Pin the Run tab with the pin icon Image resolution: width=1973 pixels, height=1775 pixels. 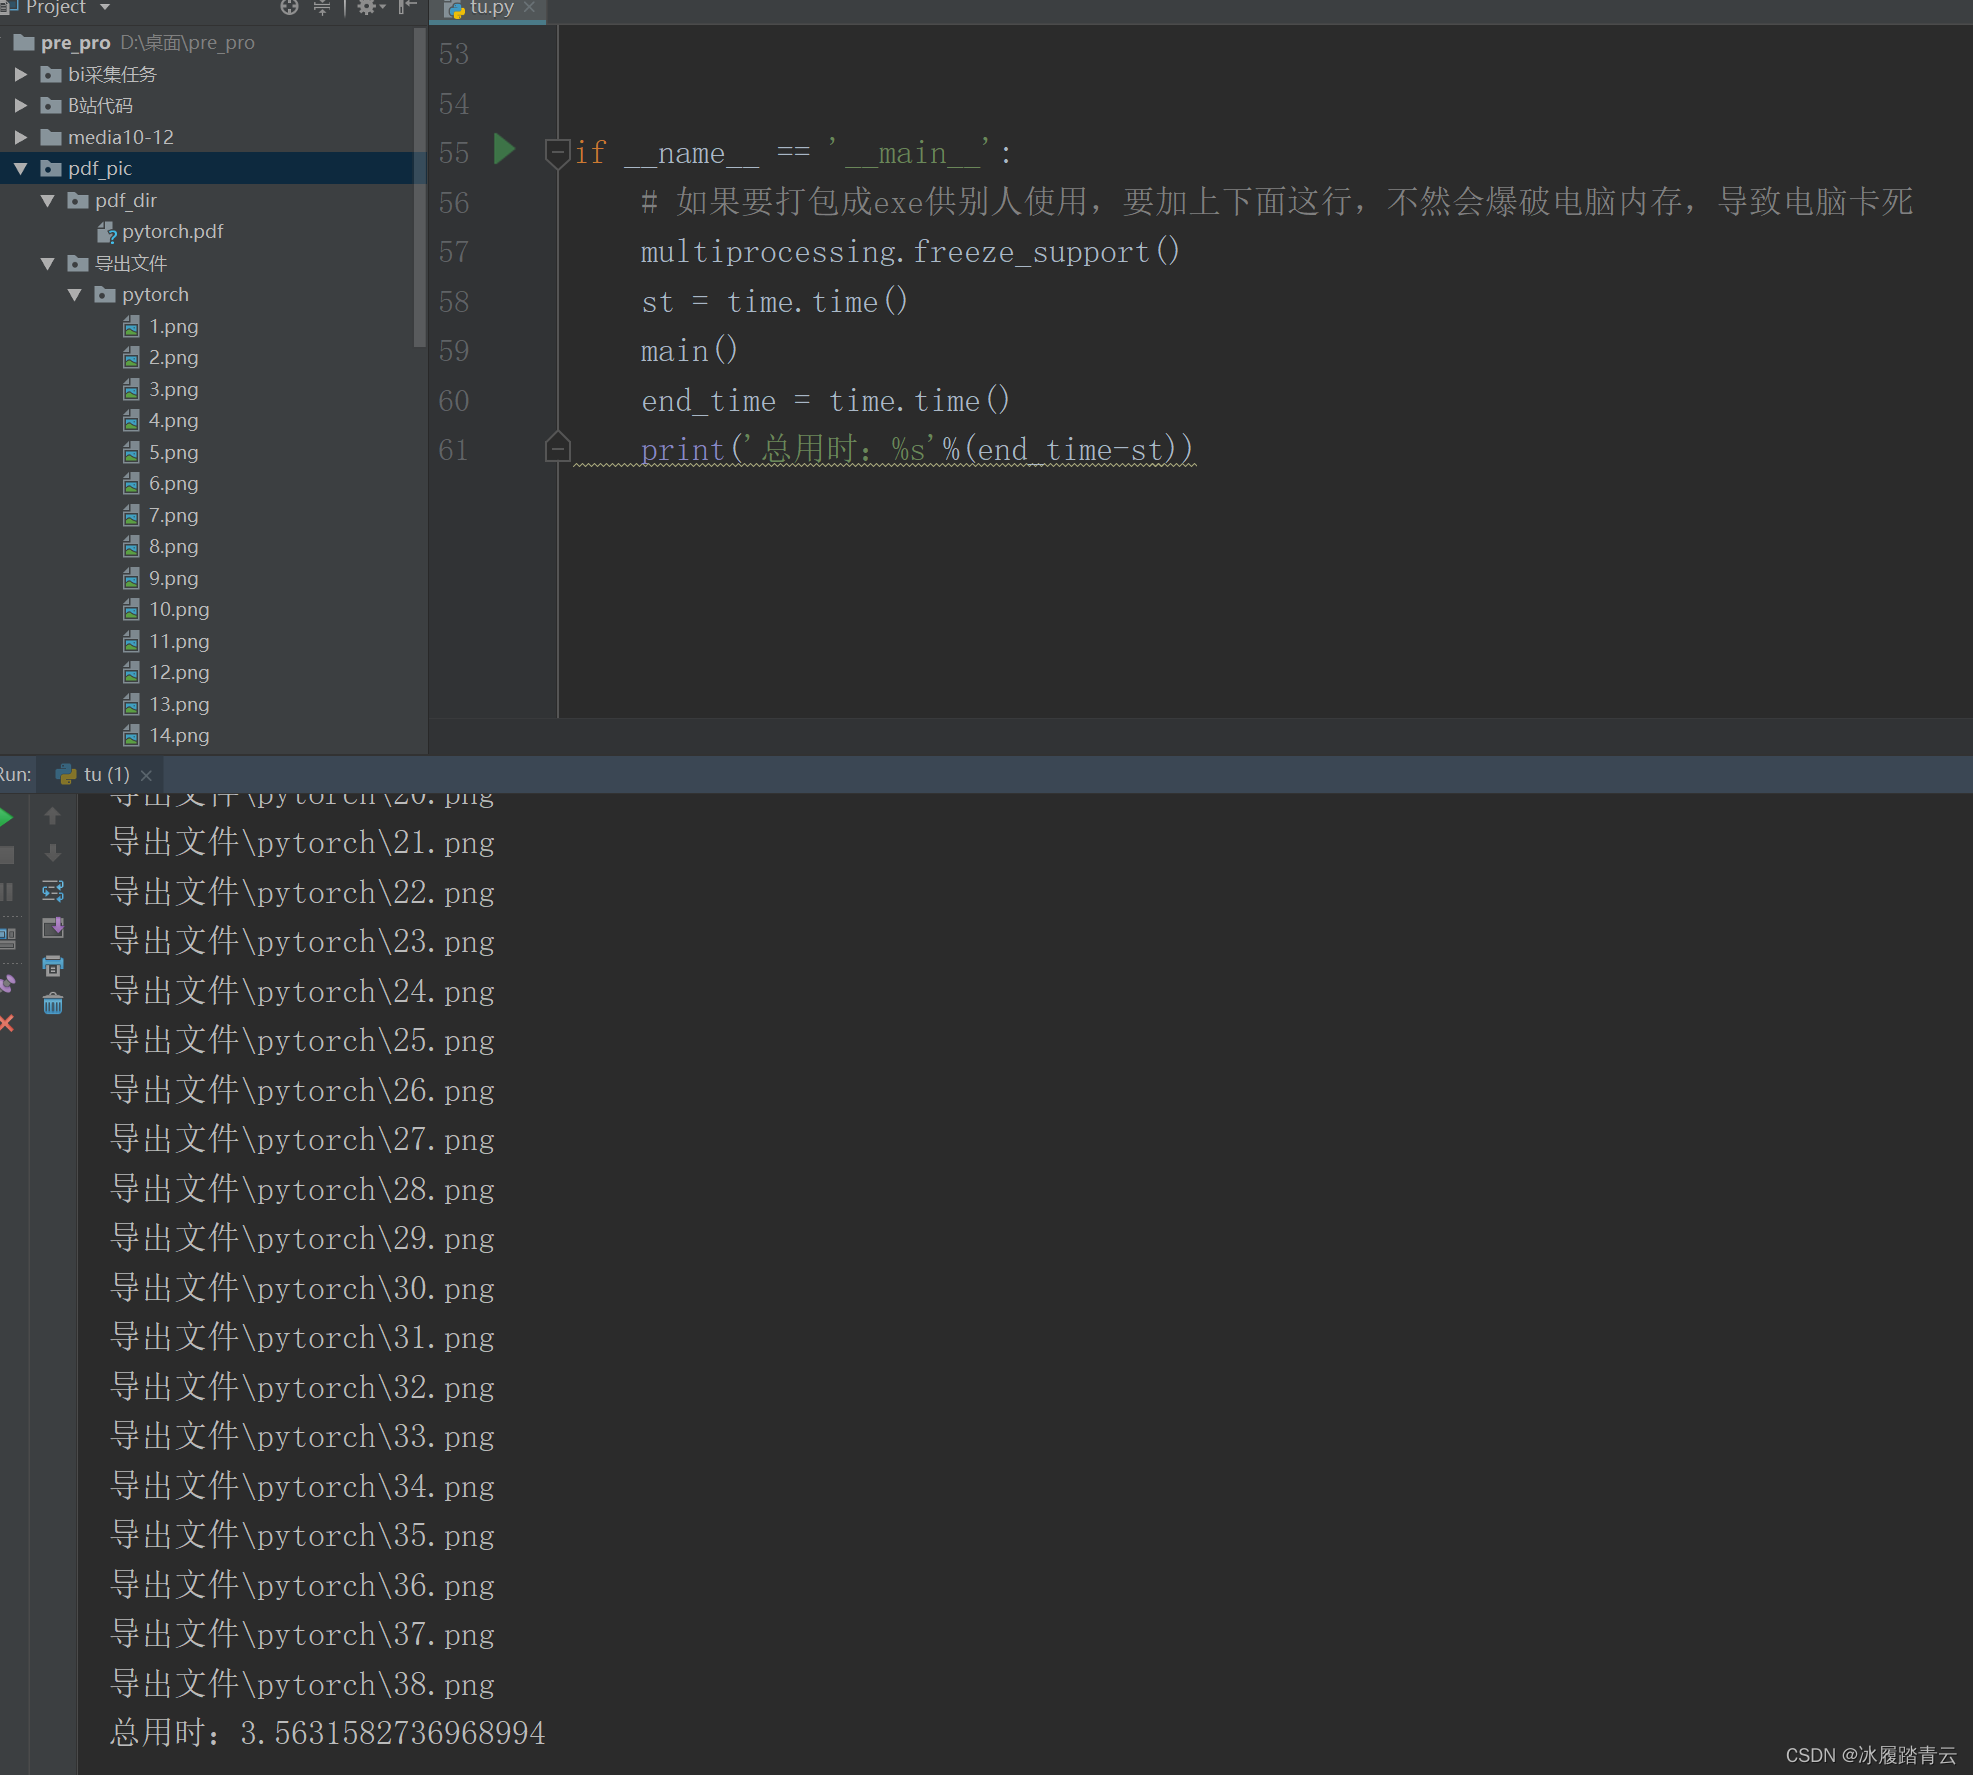pyautogui.click(x=7, y=983)
